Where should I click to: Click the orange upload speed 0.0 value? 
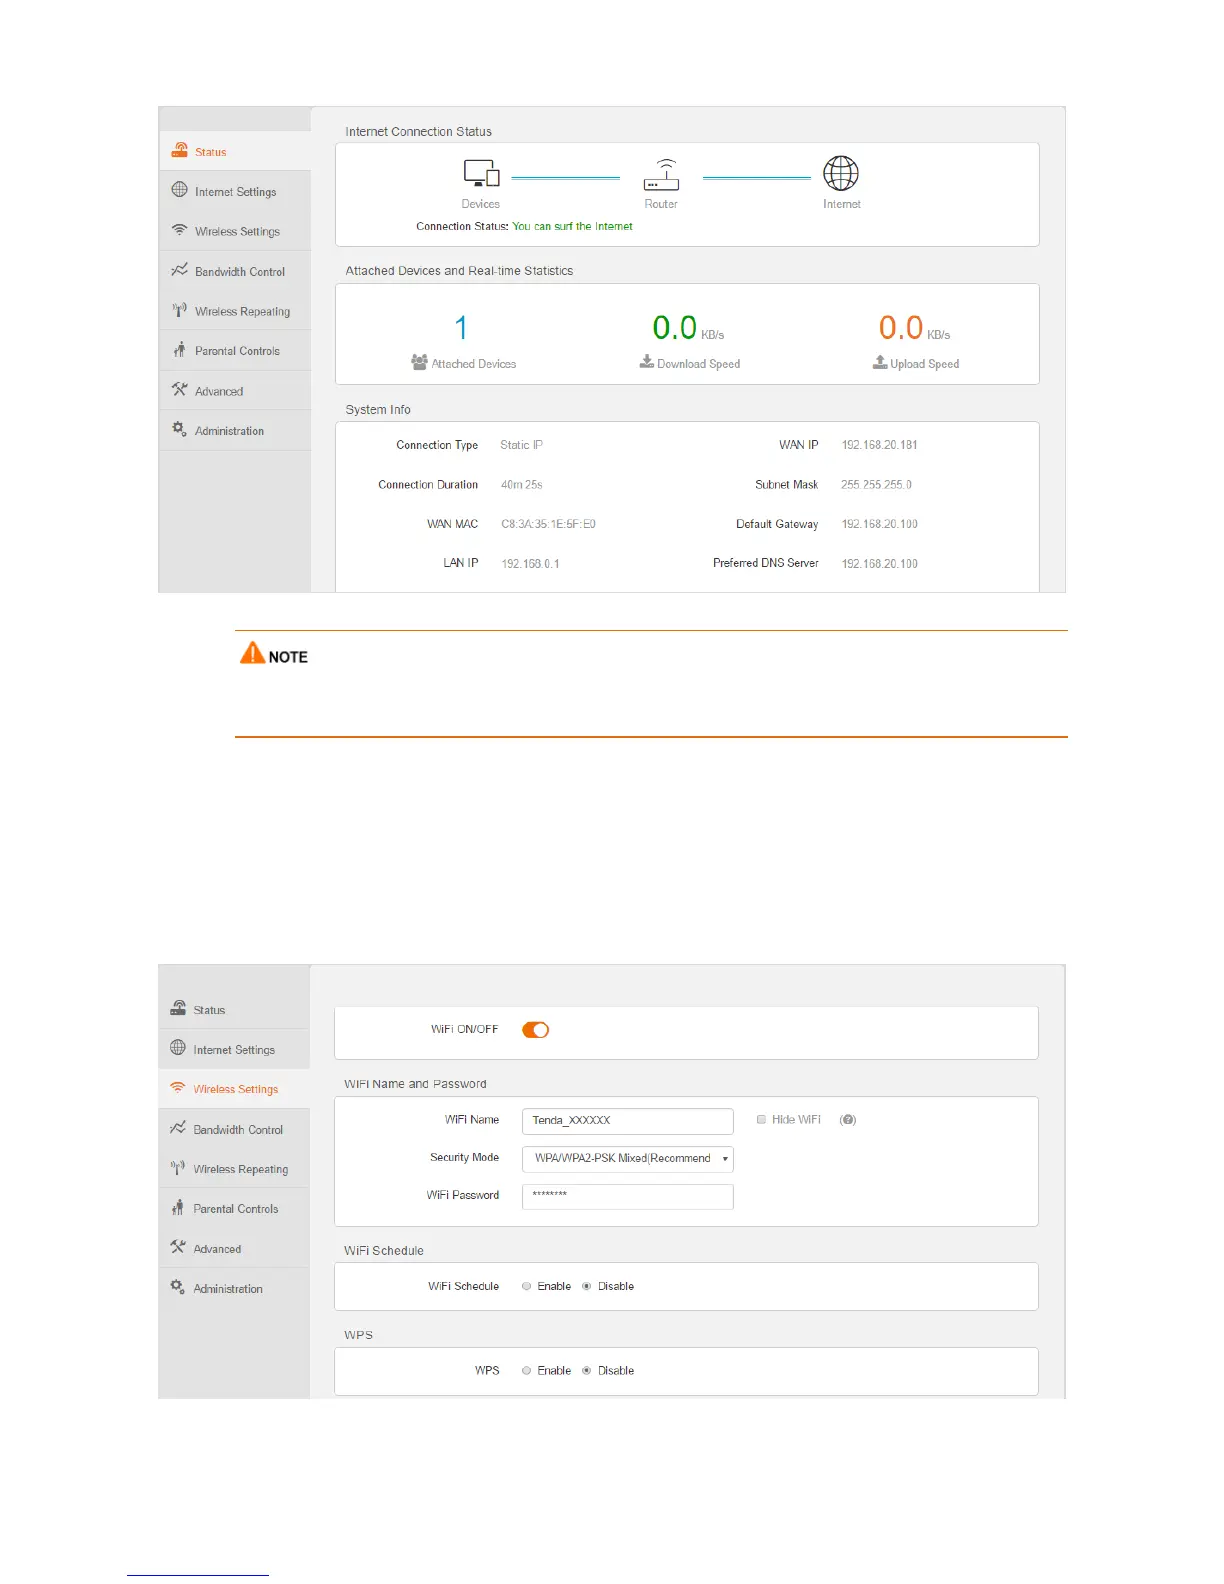901,328
